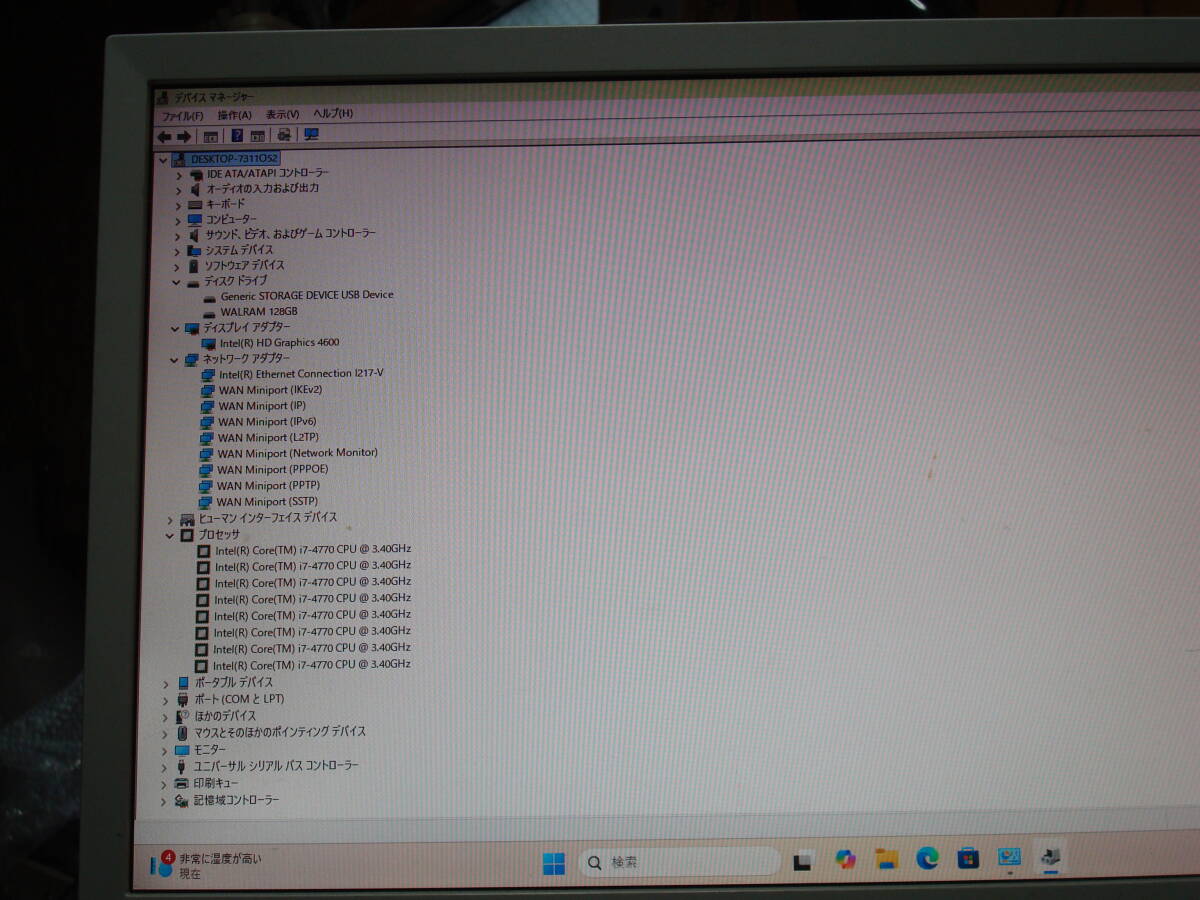Collapse the ディスプレイ アダプター node
The height and width of the screenshot is (900, 1200).
click(x=176, y=328)
